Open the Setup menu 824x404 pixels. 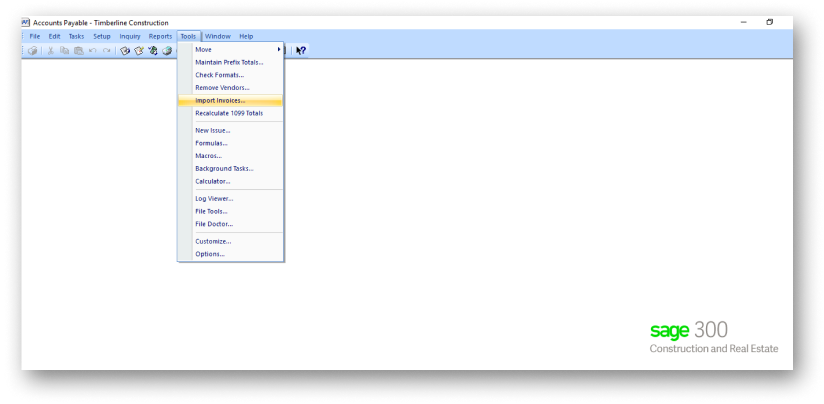coord(102,36)
